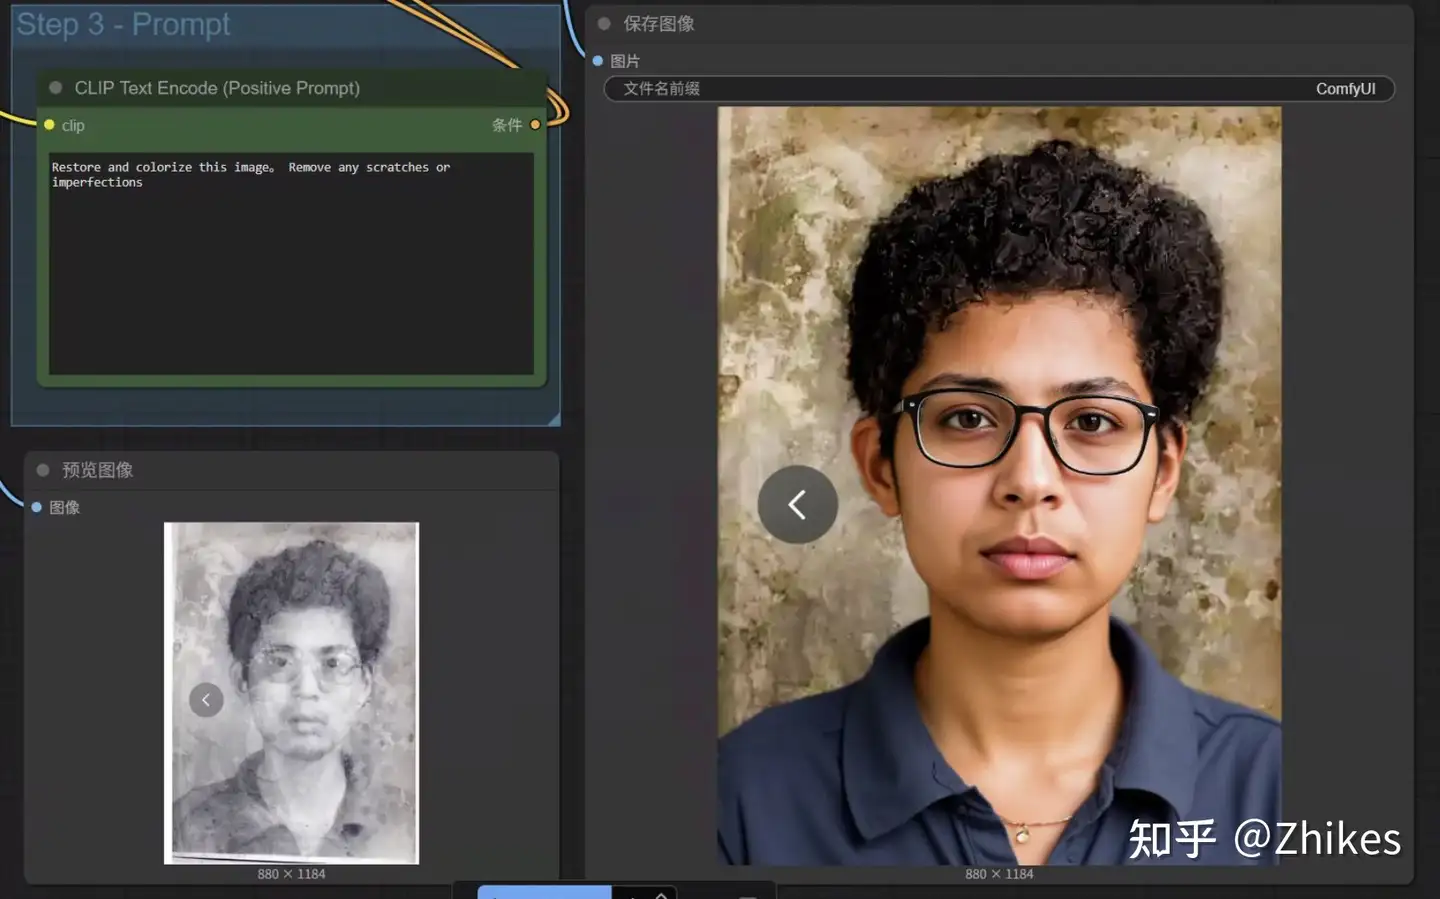1440x899 pixels.
Task: Show previous image in 预览图像 node
Action: pos(206,700)
